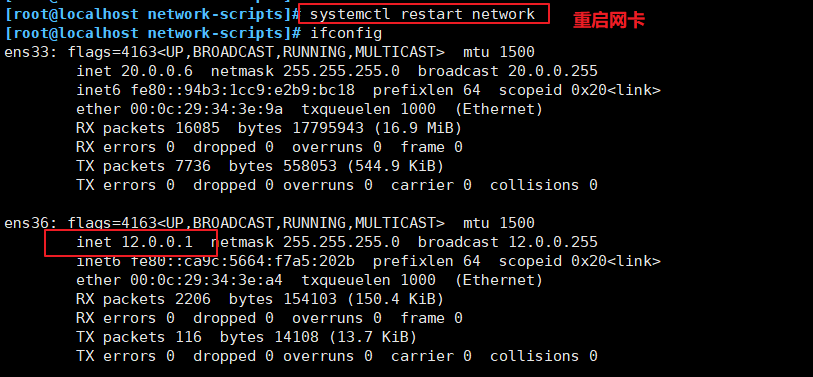
Task: Click the inet 20.0.0.6 address
Action: [x=134, y=71]
